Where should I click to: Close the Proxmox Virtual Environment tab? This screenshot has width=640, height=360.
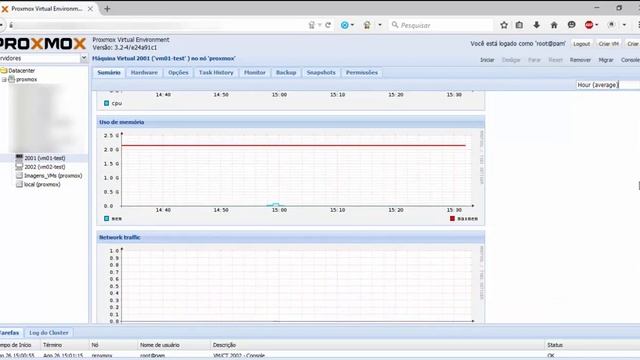pyautogui.click(x=90, y=9)
